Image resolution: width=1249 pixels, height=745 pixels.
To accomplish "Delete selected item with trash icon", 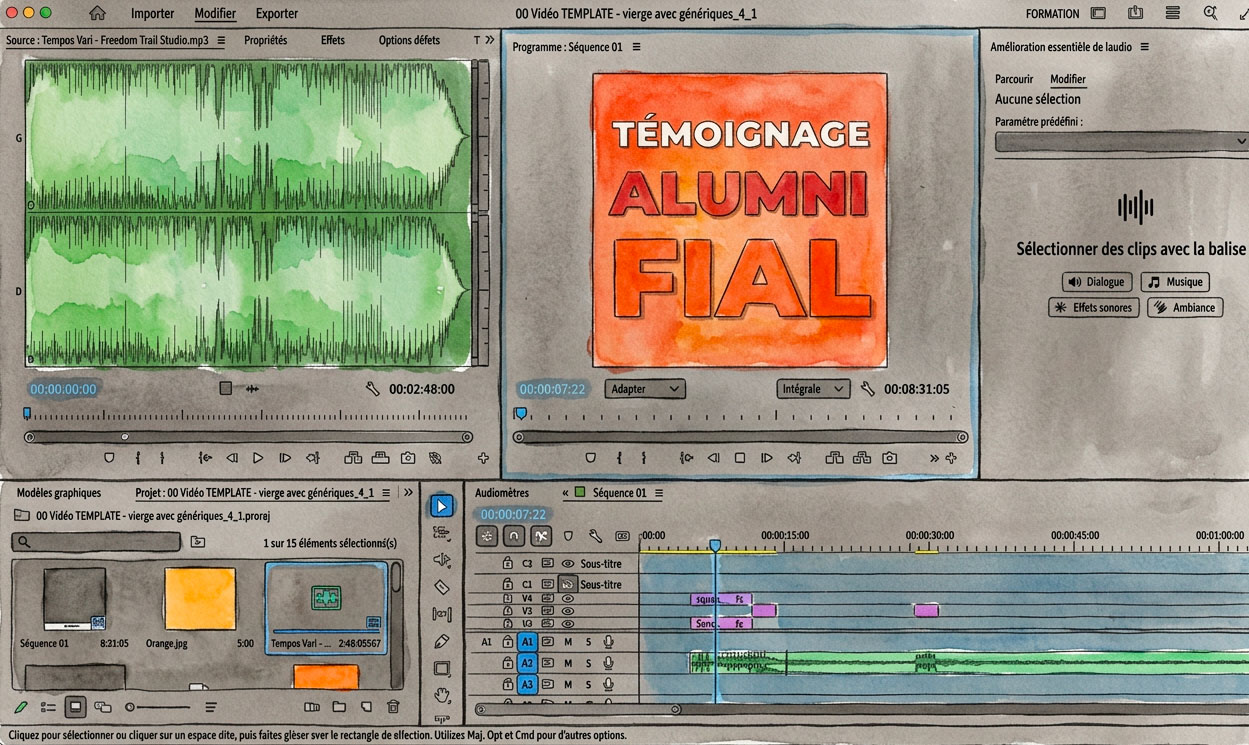I will point(393,707).
